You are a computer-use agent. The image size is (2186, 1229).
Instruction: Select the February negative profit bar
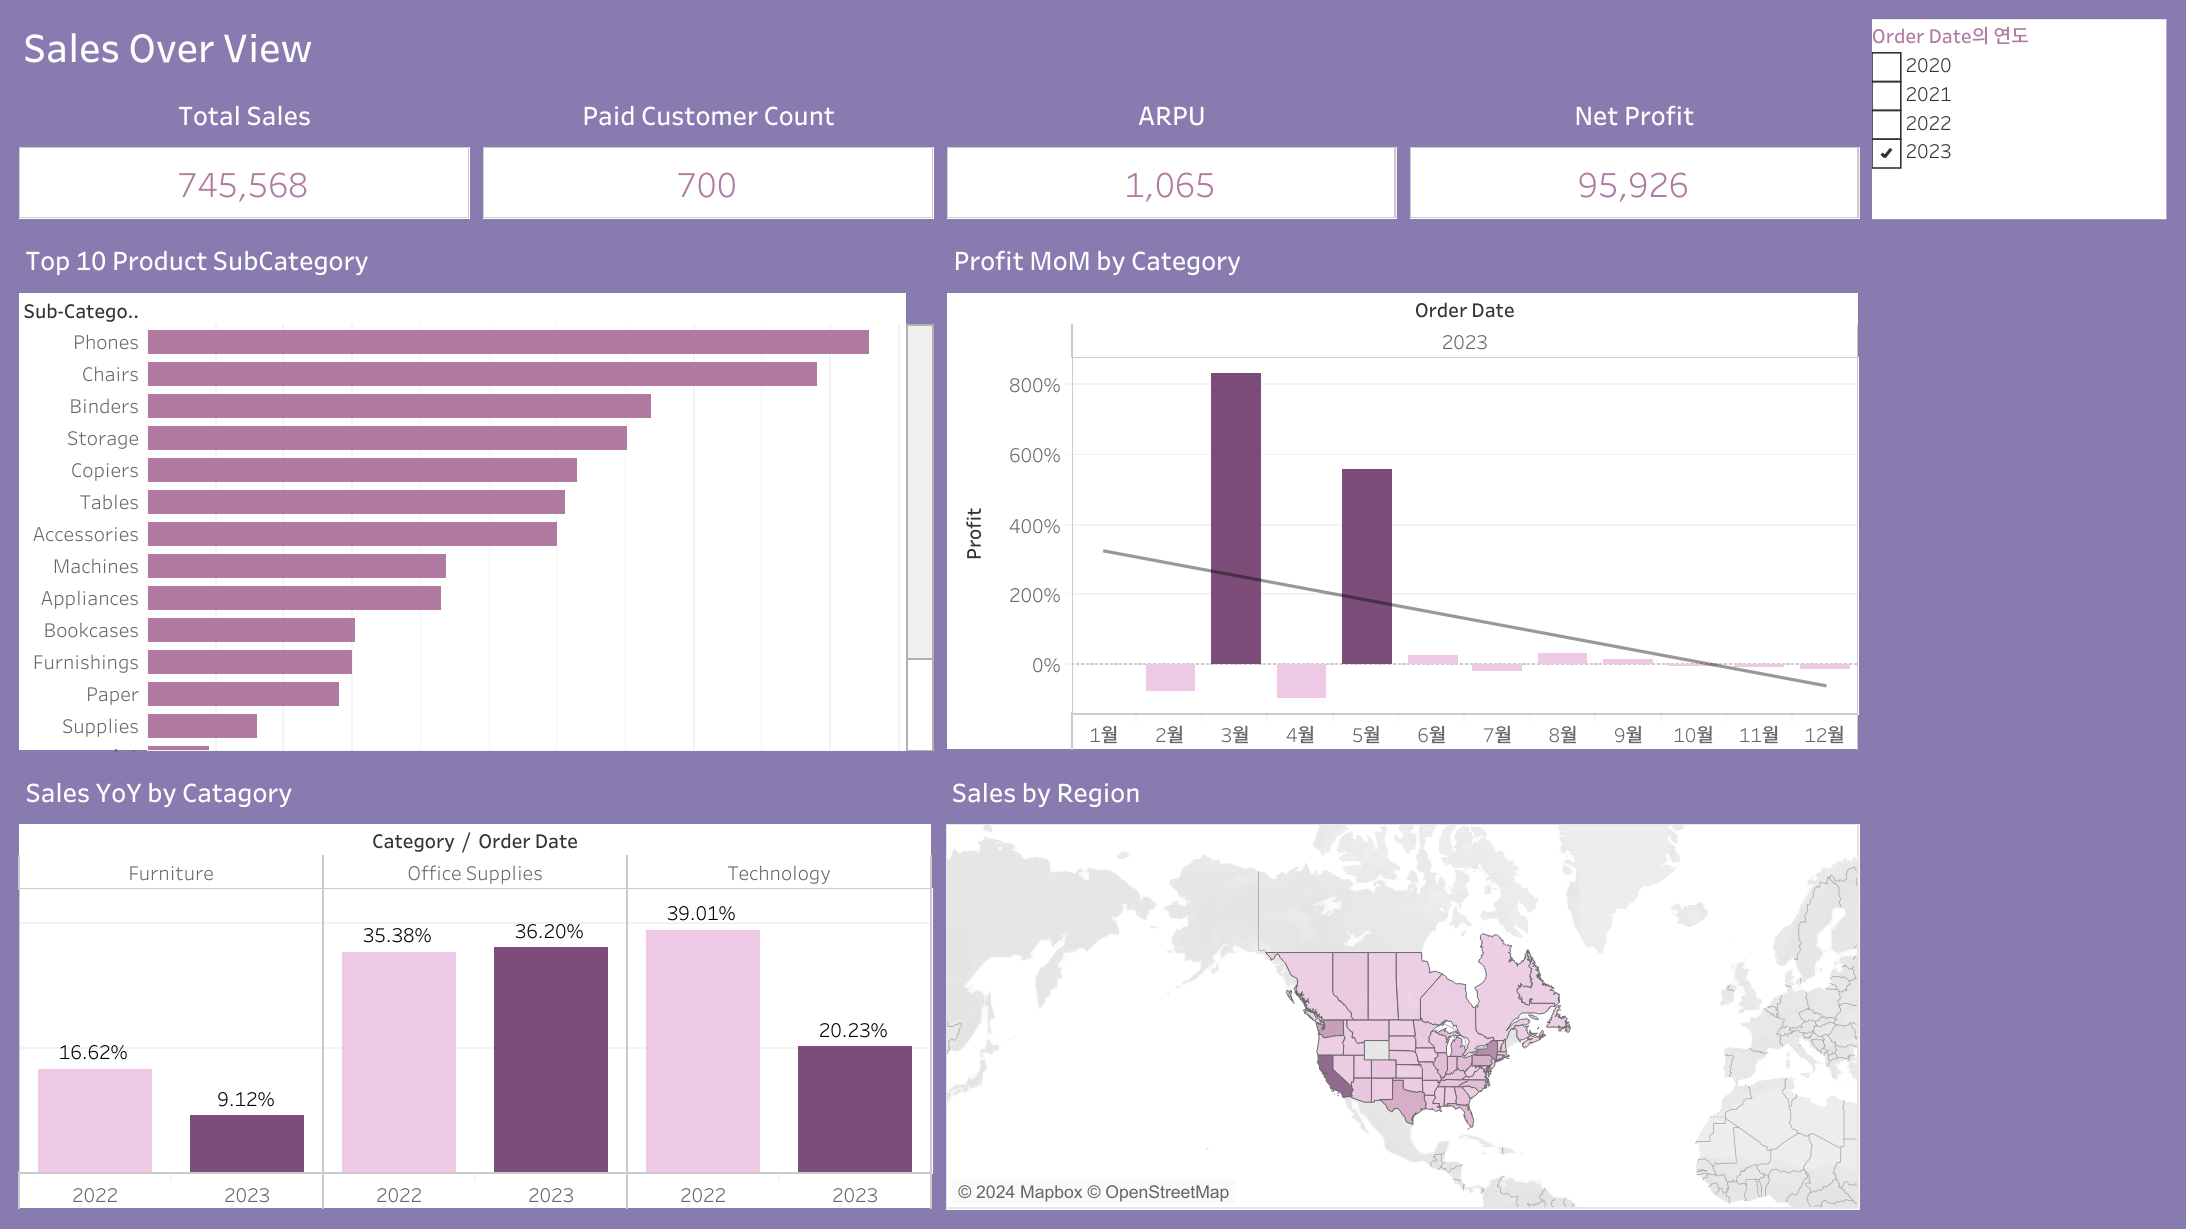coord(1170,677)
